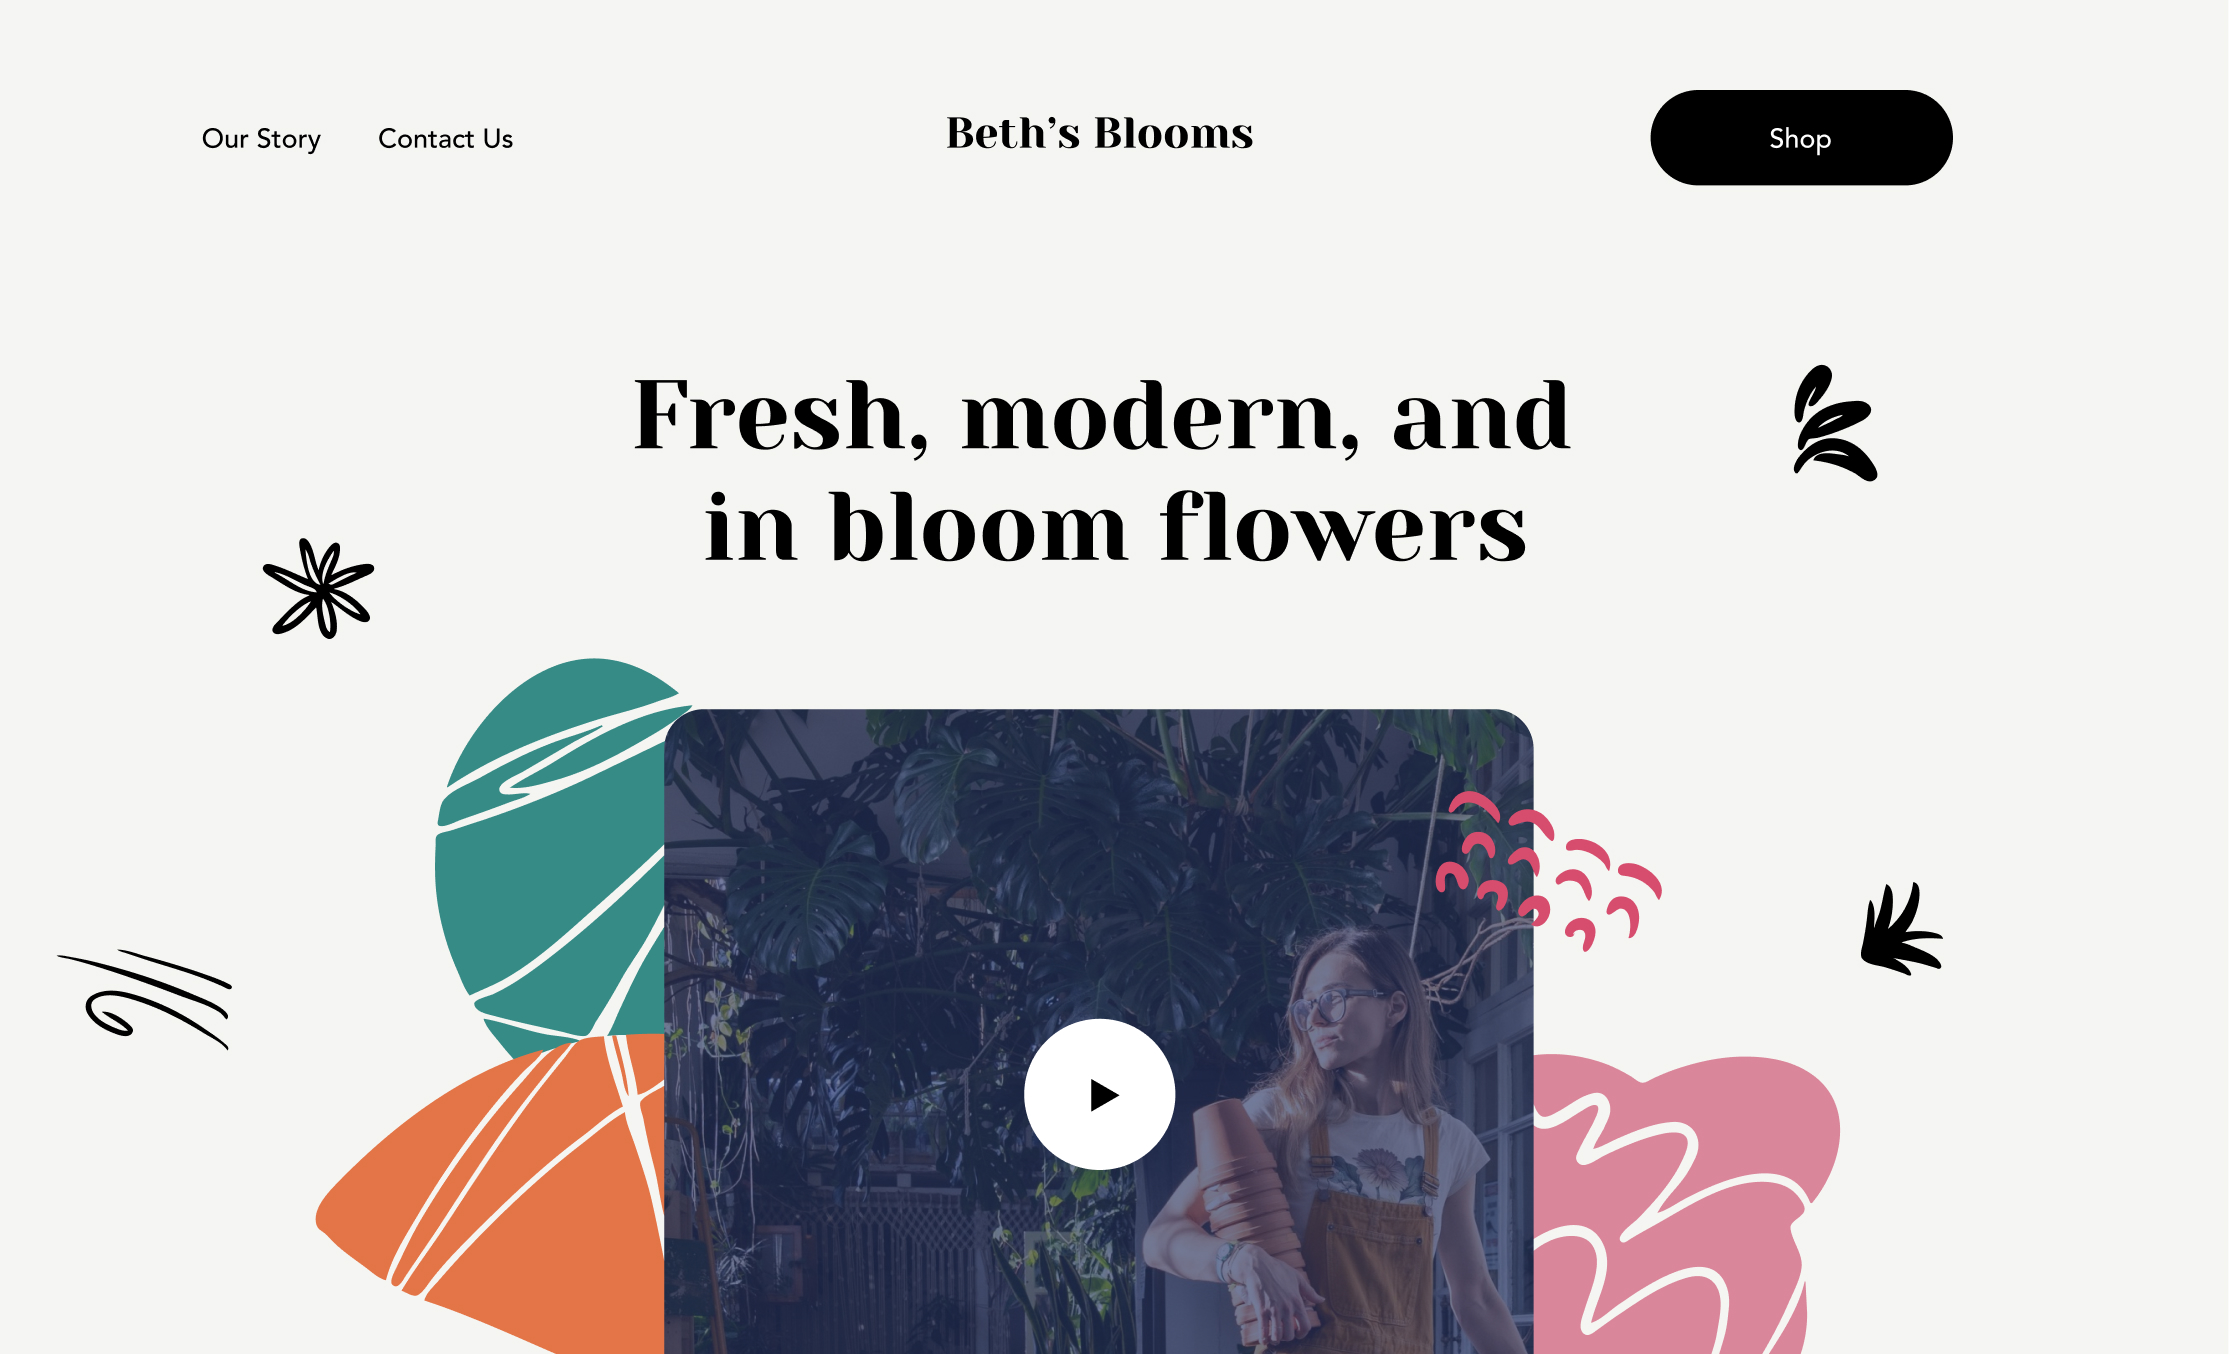Open the Contact Us link
The width and height of the screenshot is (2229, 1354).
[x=445, y=138]
